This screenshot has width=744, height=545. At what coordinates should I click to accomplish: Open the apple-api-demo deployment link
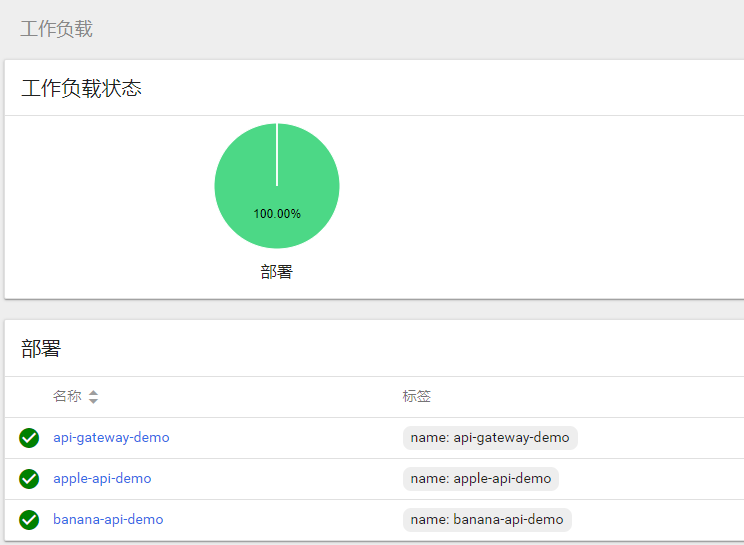[102, 478]
